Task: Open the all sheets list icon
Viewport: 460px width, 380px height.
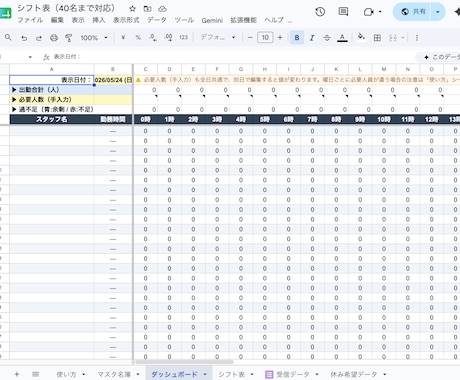Action: (x=35, y=374)
